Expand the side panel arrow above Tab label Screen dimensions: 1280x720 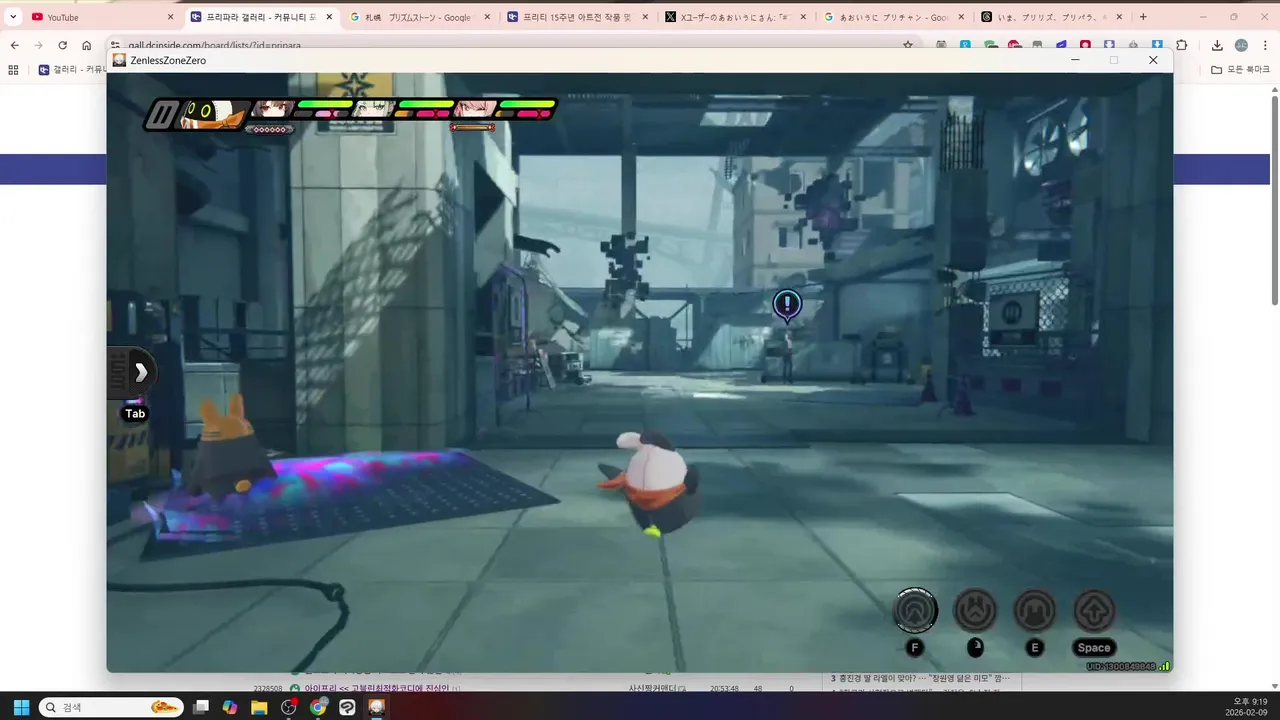(x=140, y=373)
